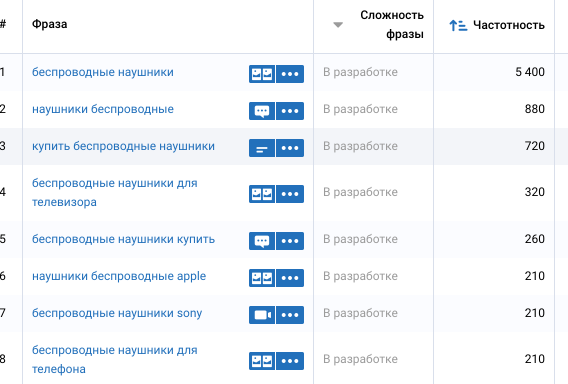Click 'В разработке' in the 880 row
The height and width of the screenshot is (384, 568).
click(x=360, y=109)
